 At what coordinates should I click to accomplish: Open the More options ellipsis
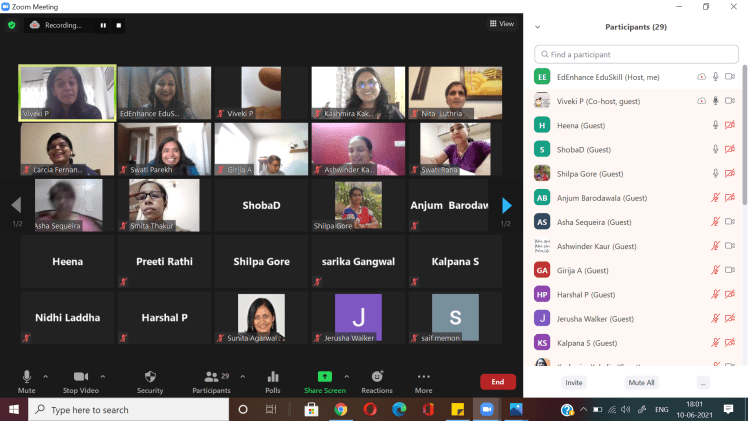point(423,379)
